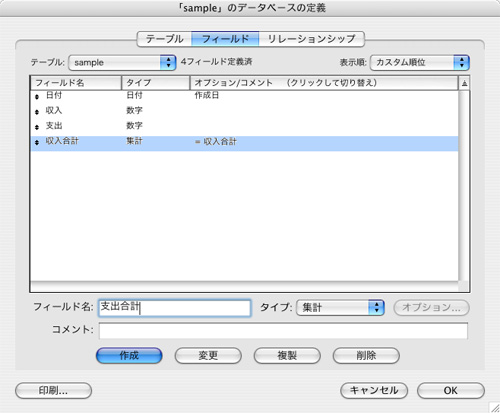500x413 pixels.
Task: Click the 印刷... button
Action: coord(53,390)
